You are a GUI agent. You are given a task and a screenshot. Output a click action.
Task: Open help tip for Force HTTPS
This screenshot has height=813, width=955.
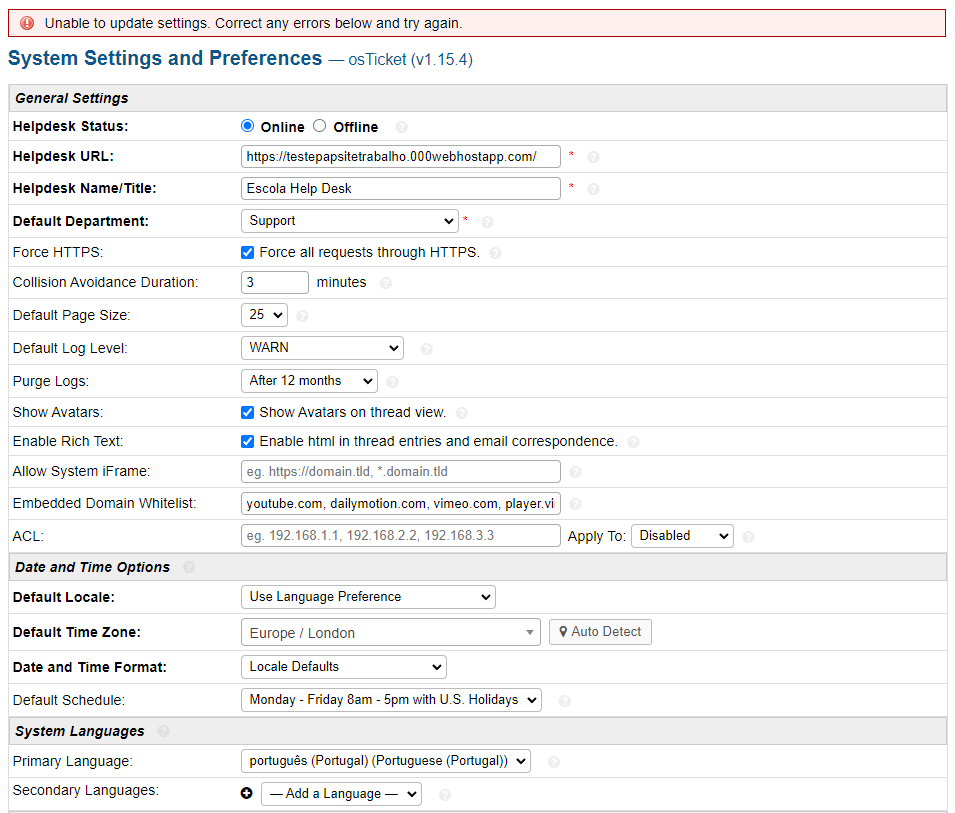point(496,253)
